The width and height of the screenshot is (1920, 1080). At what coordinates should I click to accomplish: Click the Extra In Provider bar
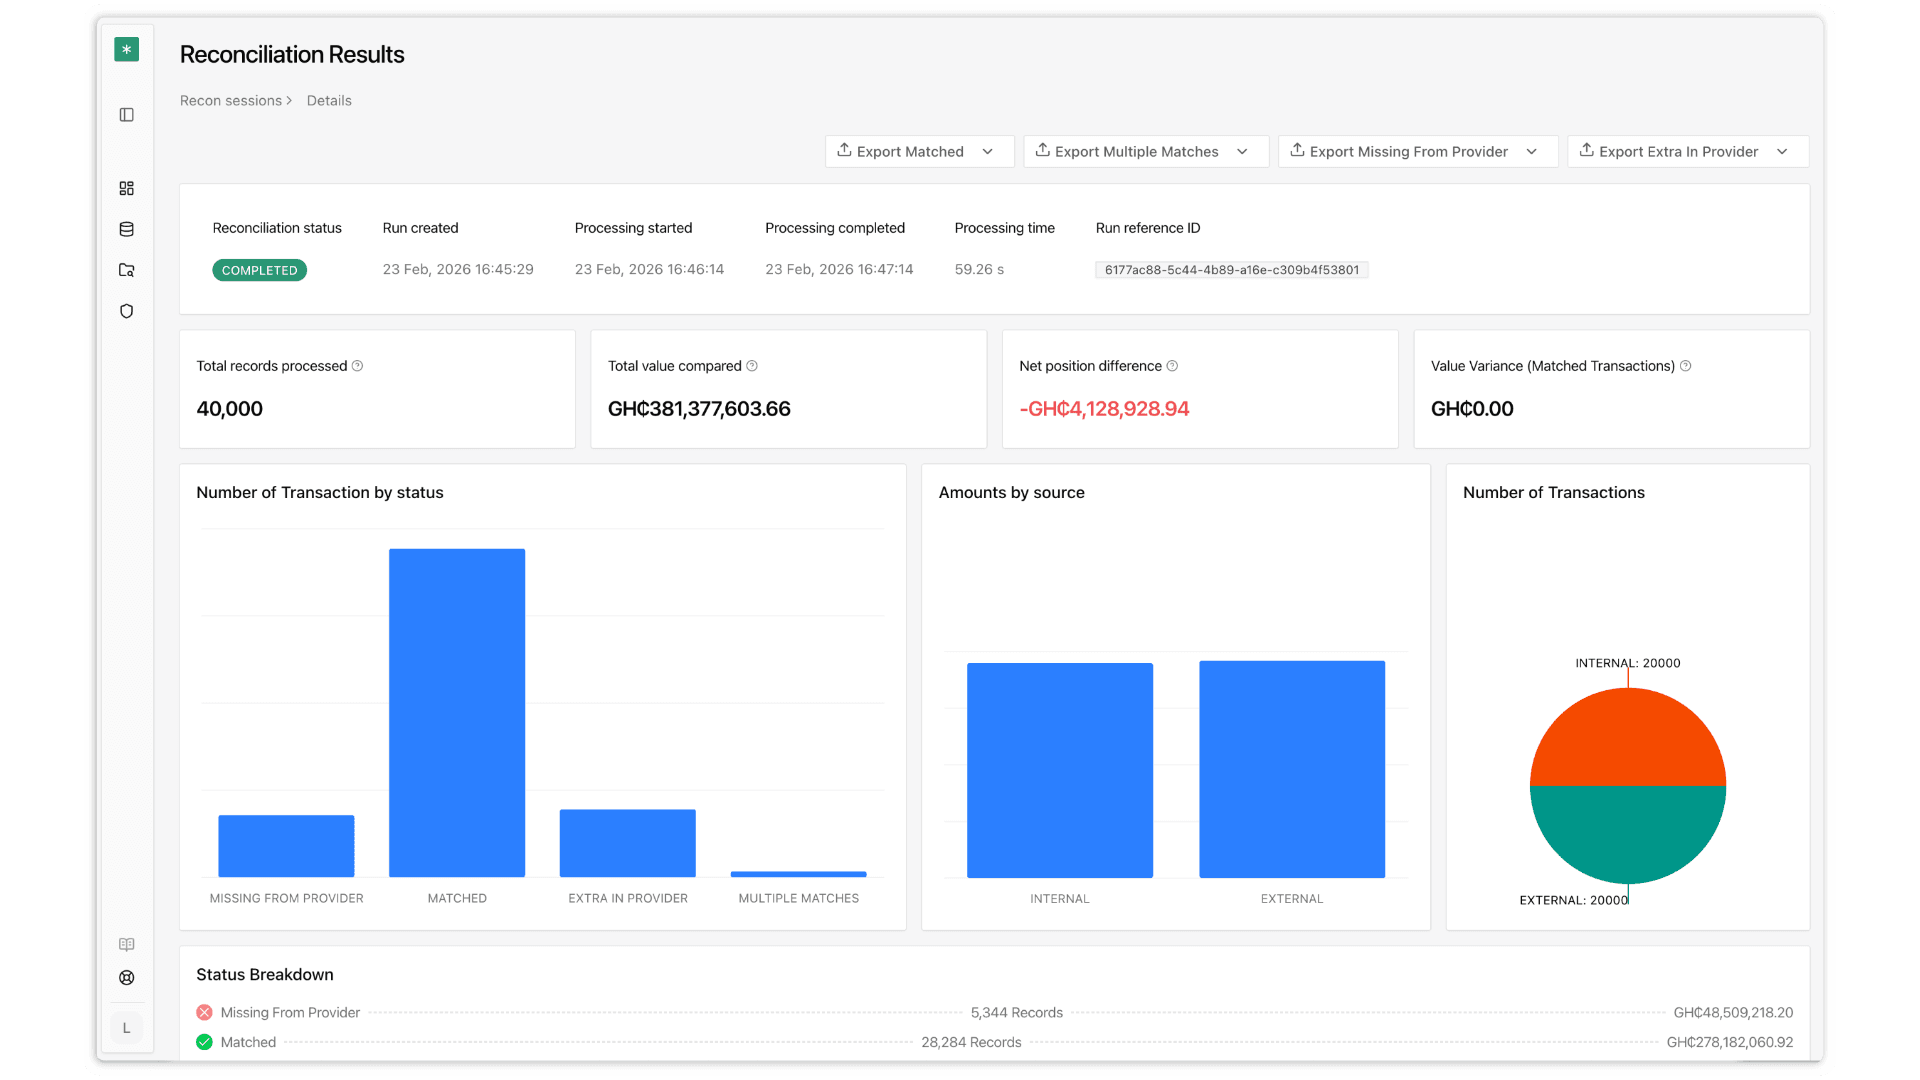628,843
